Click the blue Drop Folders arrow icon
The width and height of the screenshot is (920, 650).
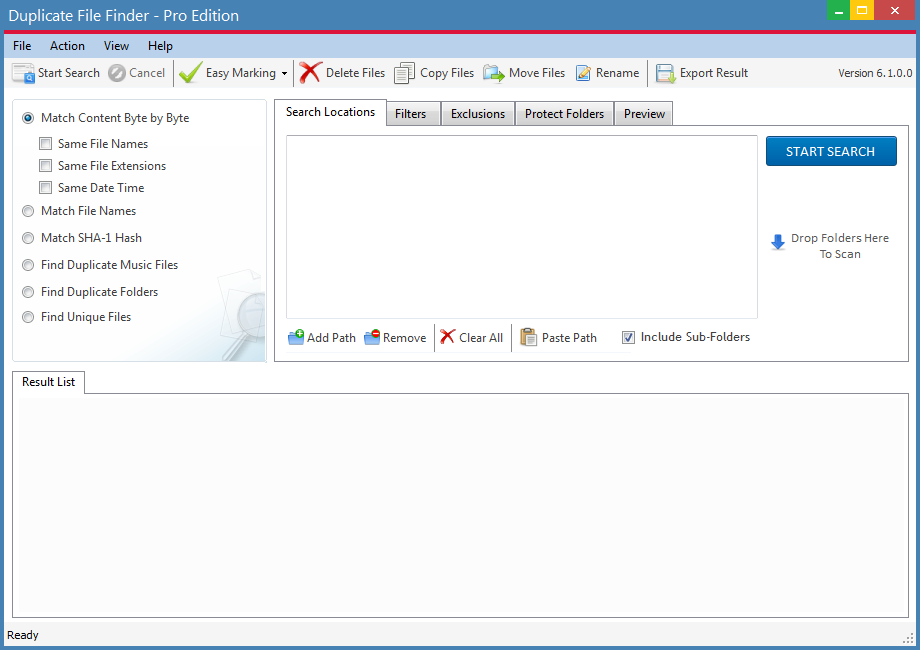[778, 242]
